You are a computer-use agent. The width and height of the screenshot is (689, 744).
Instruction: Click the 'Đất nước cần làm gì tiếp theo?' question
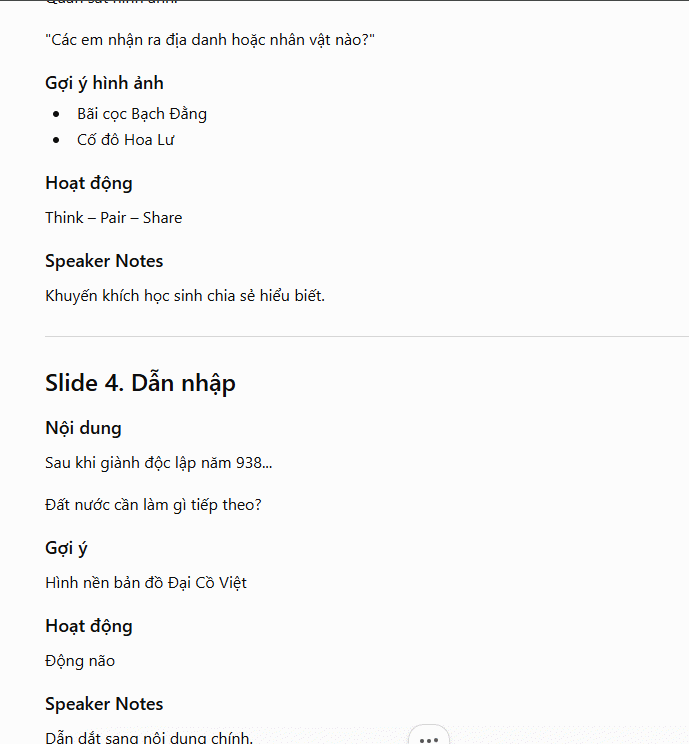[153, 504]
